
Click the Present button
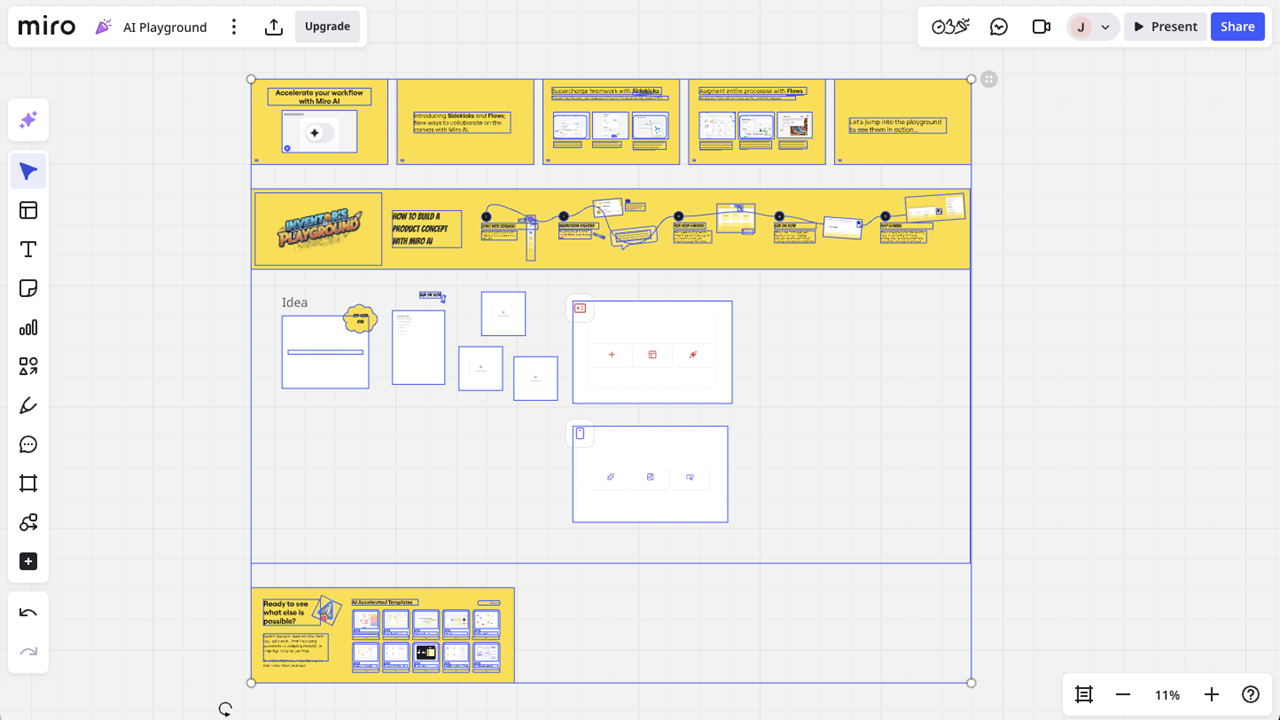pos(1164,27)
